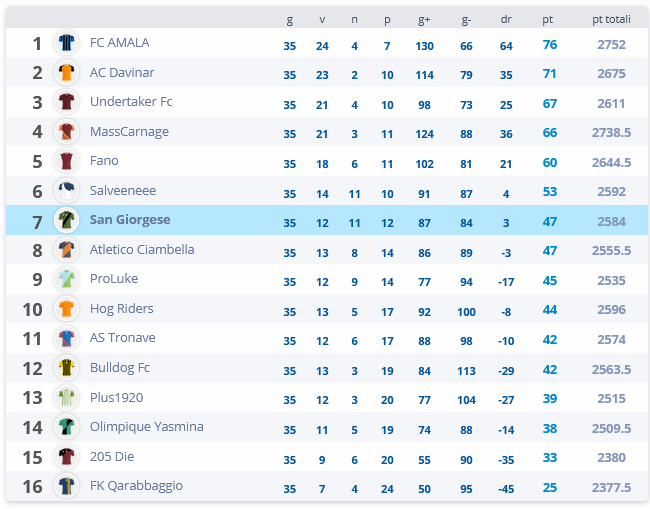Open the Plus1920 team link
This screenshot has width=650, height=509.
coord(116,398)
